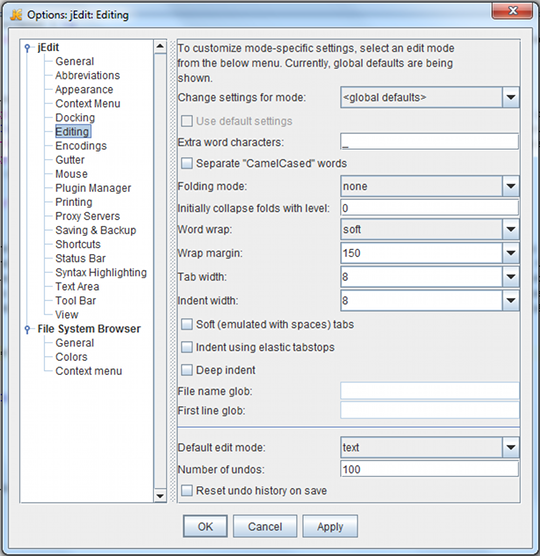Open the Change settings for mode dropdown
The height and width of the screenshot is (556, 540).
tap(429, 97)
